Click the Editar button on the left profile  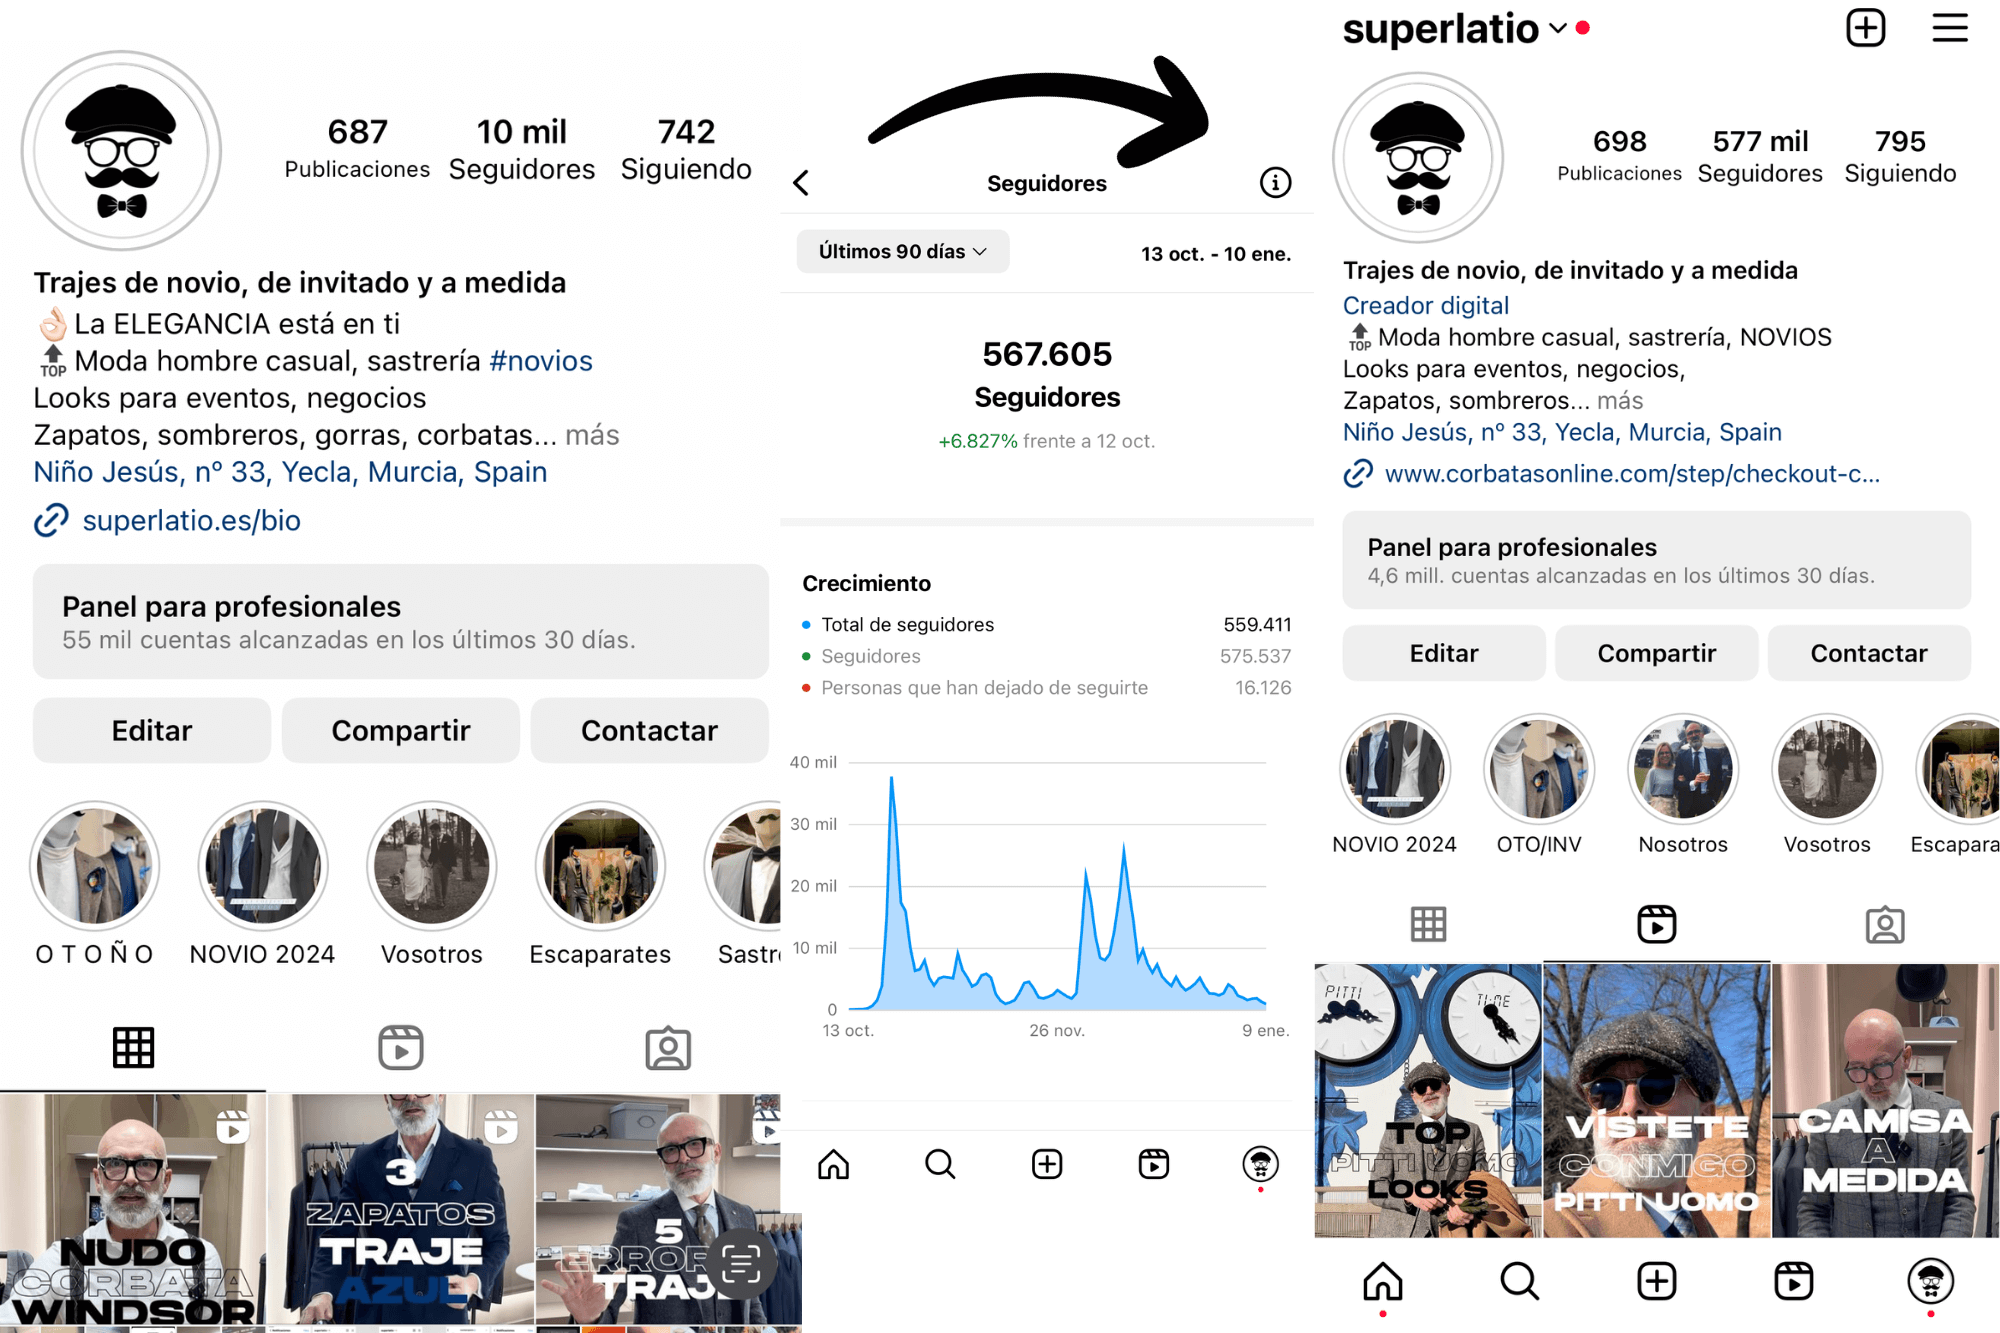click(152, 731)
